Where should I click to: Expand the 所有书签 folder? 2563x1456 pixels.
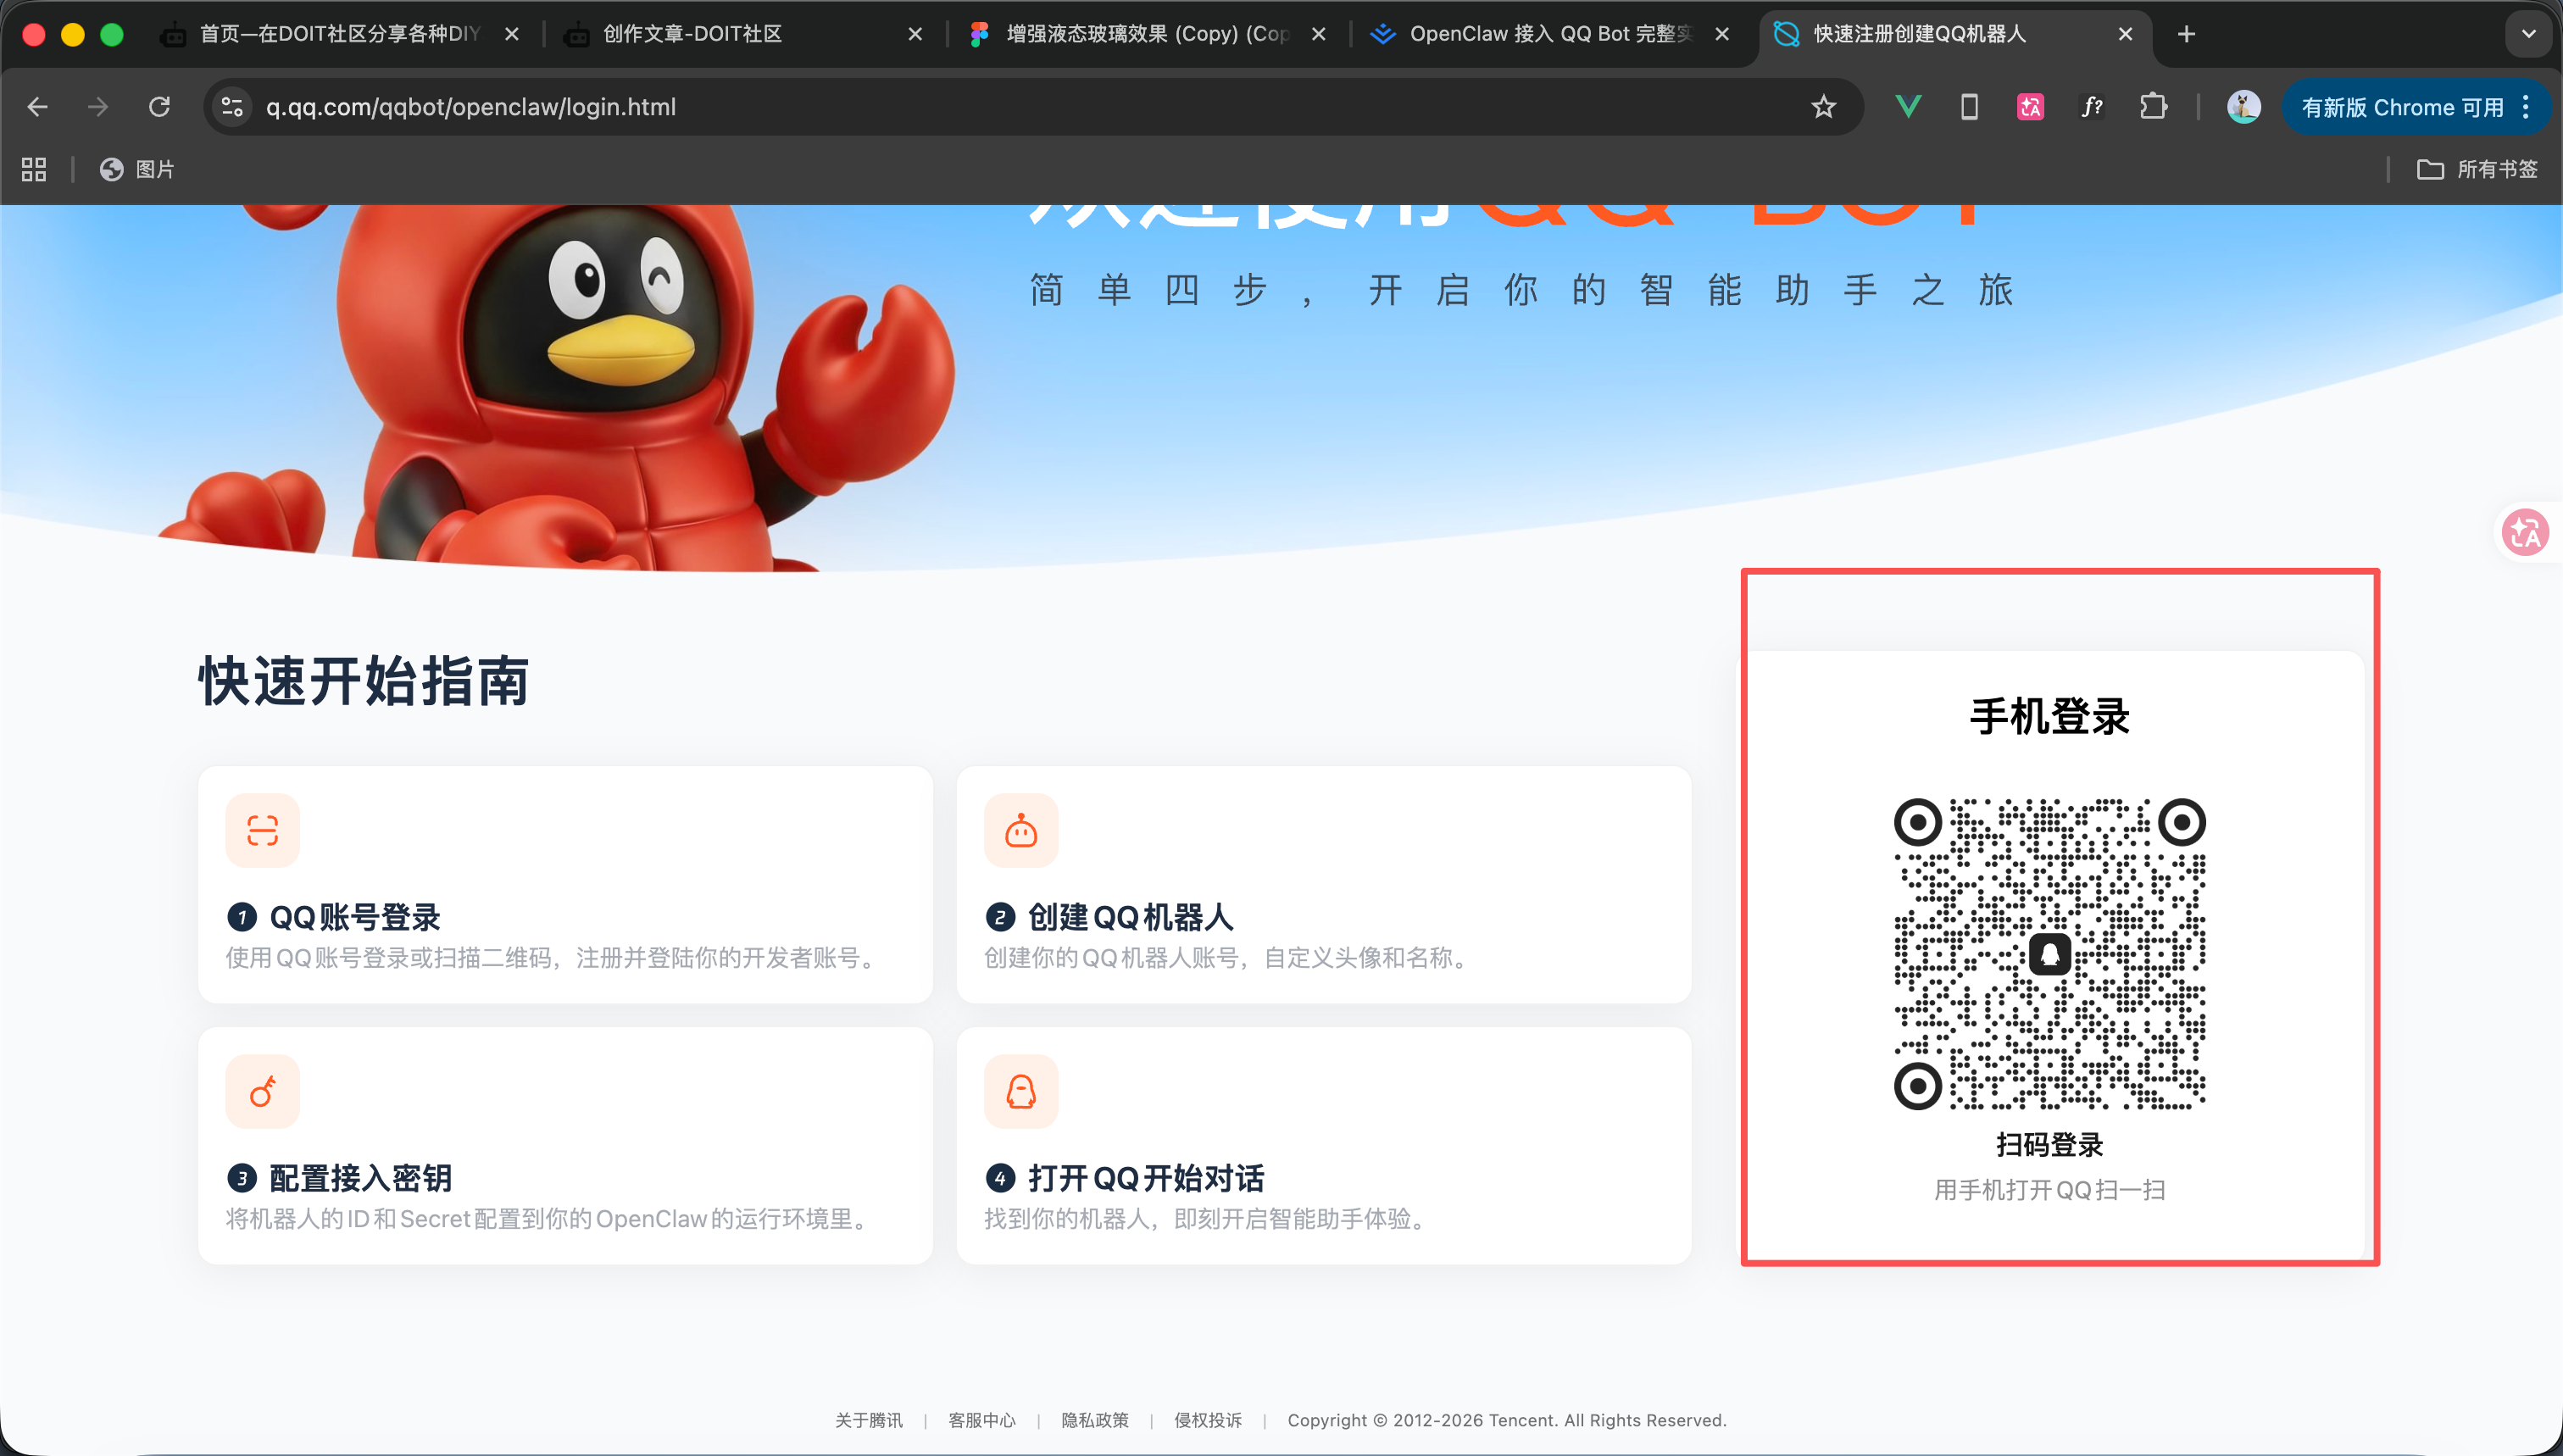click(x=2477, y=169)
